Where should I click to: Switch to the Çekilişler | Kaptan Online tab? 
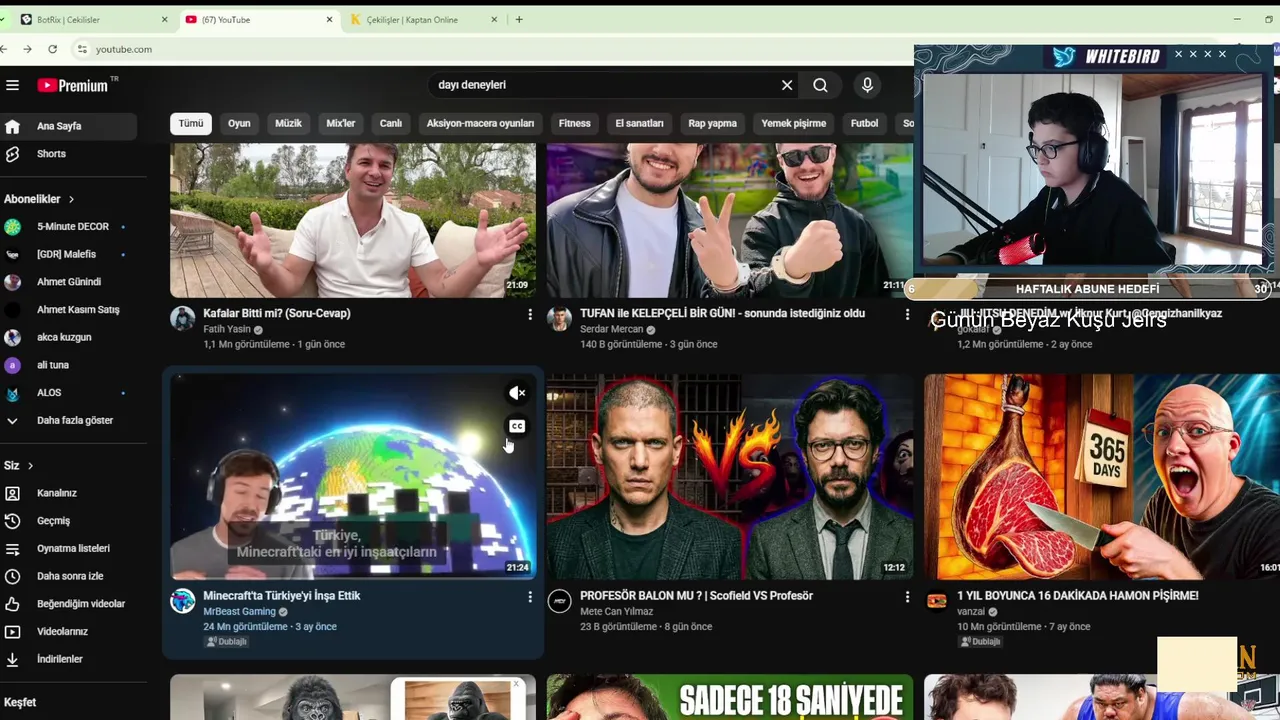(424, 20)
